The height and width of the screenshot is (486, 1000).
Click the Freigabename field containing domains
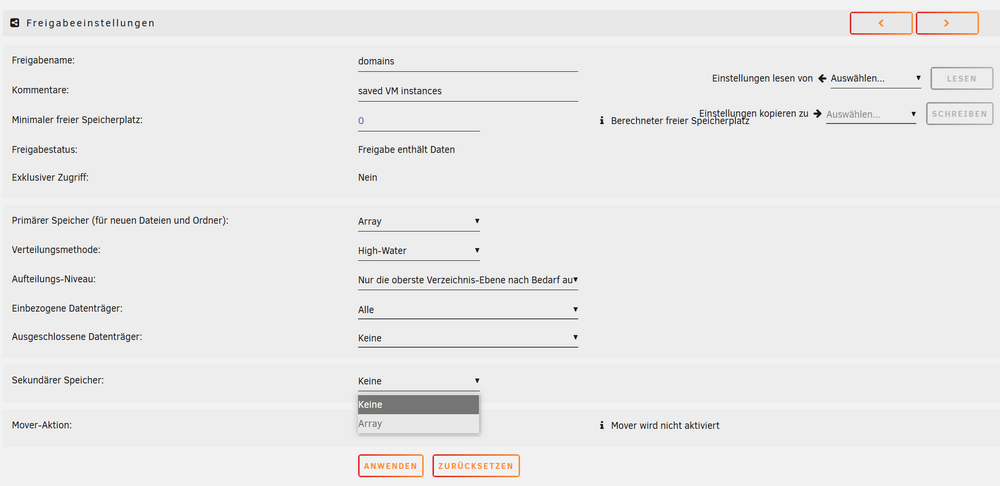pos(467,62)
